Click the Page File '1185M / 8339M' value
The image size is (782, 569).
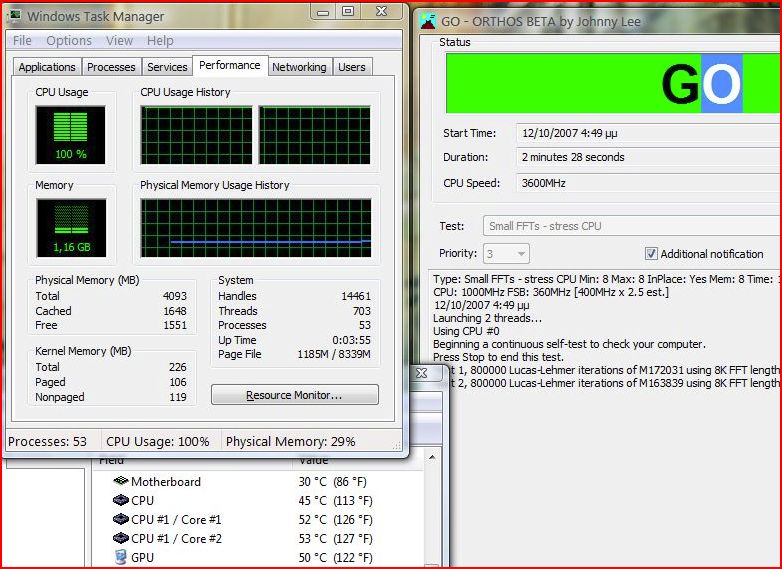pyautogui.click(x=334, y=355)
